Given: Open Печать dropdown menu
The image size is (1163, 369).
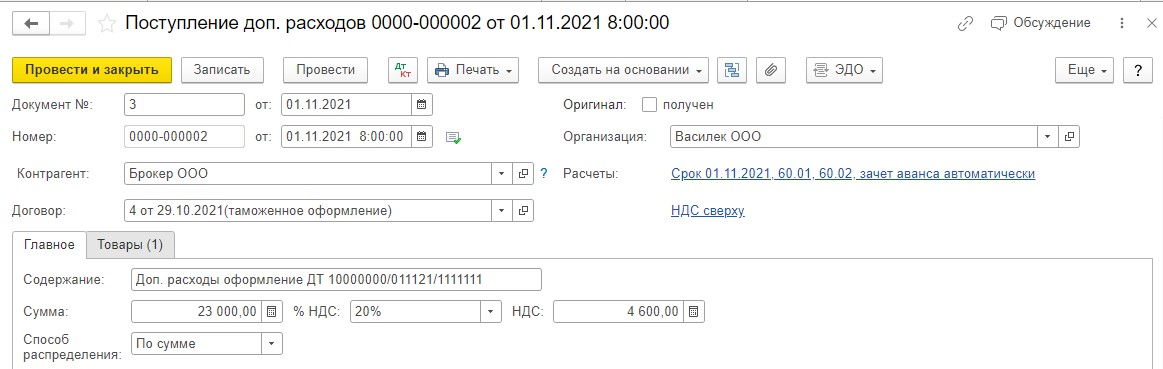Looking at the screenshot, I should point(472,70).
